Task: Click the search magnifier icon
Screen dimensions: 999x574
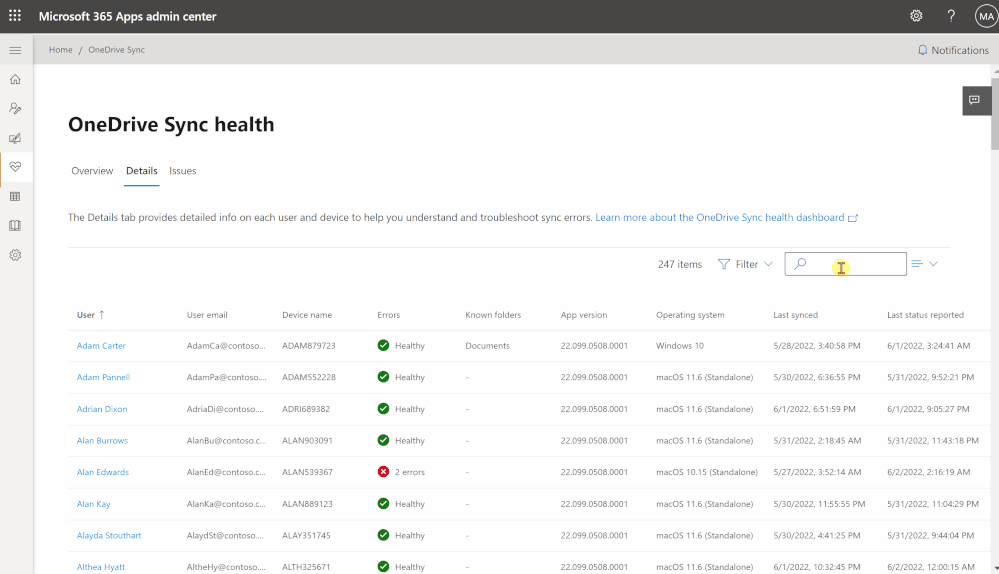Action: pos(800,264)
